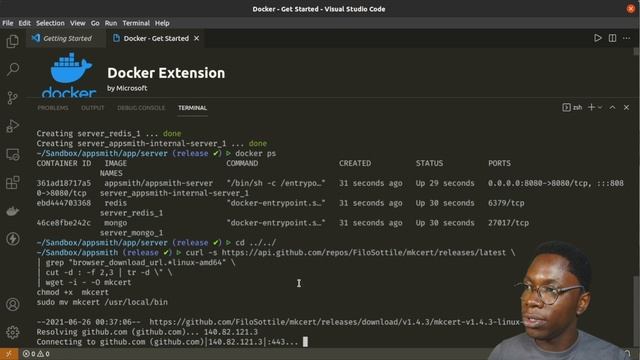Screen dimensions: 640x360
Task: Click '6379/tcp' port text
Action: 506,203
